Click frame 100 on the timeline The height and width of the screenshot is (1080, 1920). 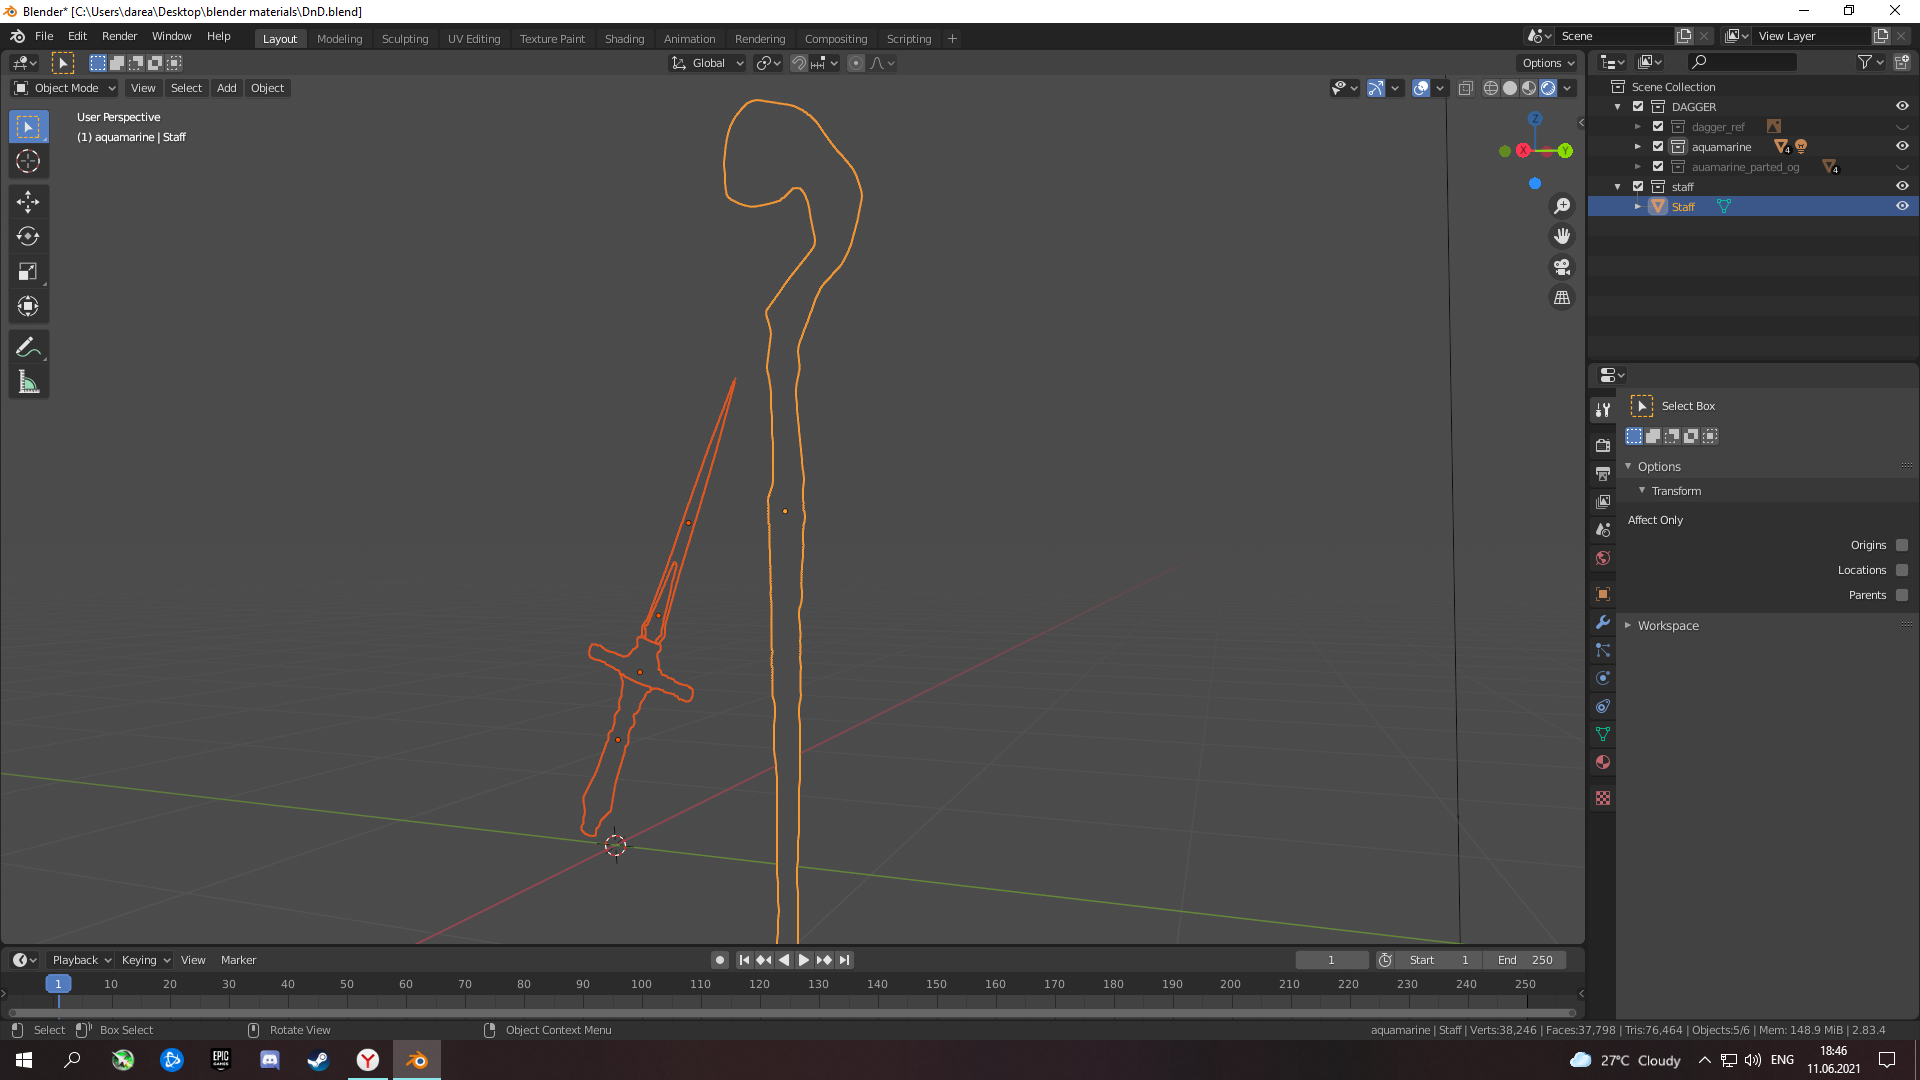[x=641, y=985]
